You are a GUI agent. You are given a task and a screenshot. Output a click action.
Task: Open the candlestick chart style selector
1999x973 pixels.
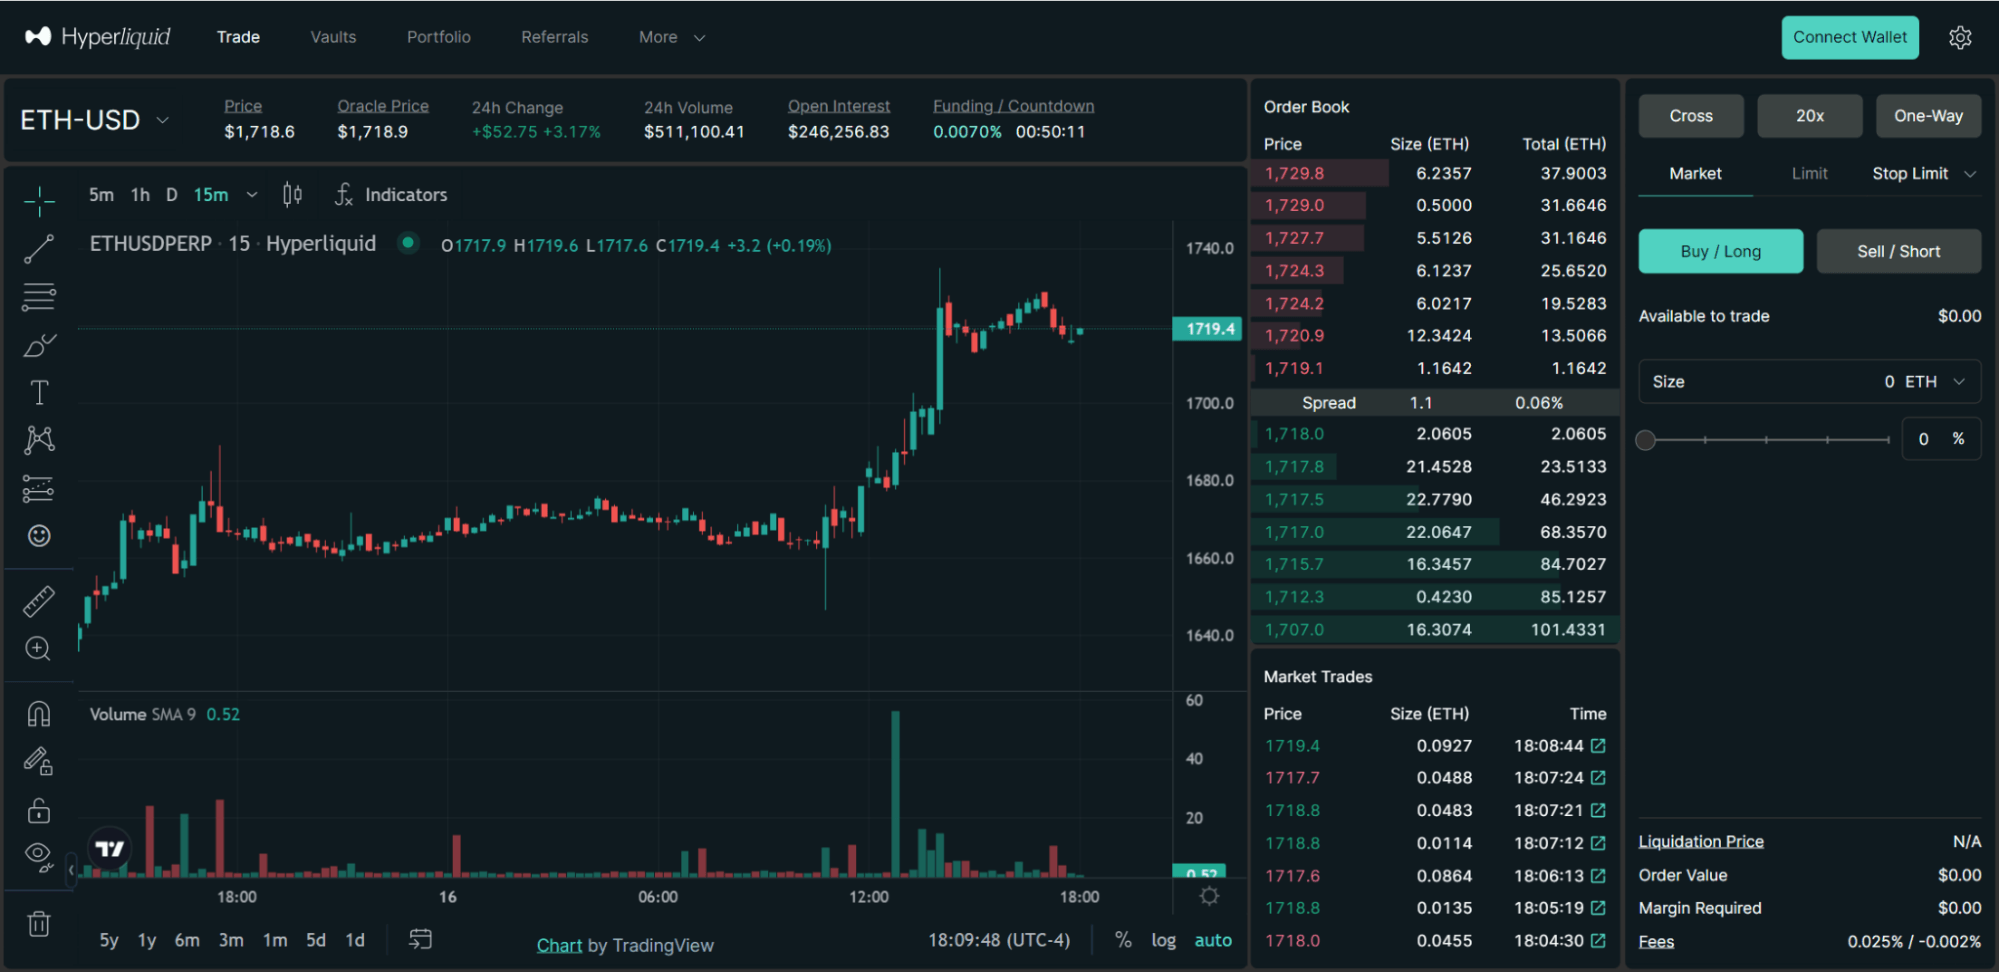[x=292, y=194]
